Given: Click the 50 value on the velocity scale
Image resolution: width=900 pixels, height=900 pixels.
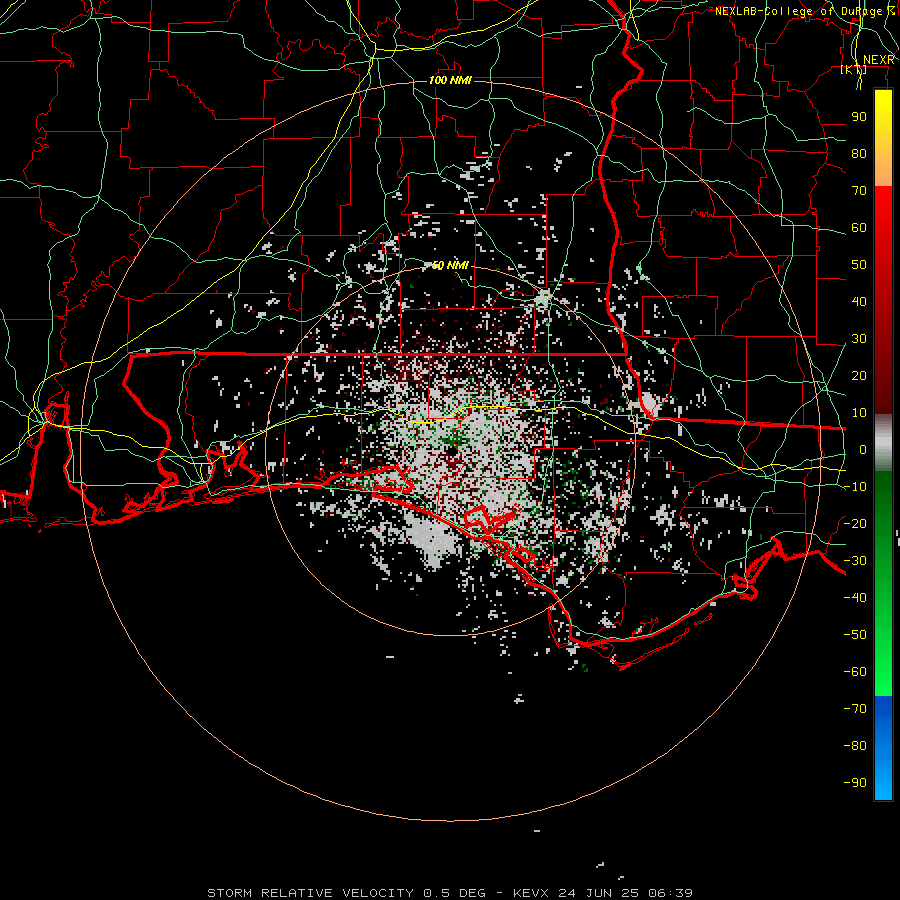Looking at the screenshot, I should coord(859,265).
